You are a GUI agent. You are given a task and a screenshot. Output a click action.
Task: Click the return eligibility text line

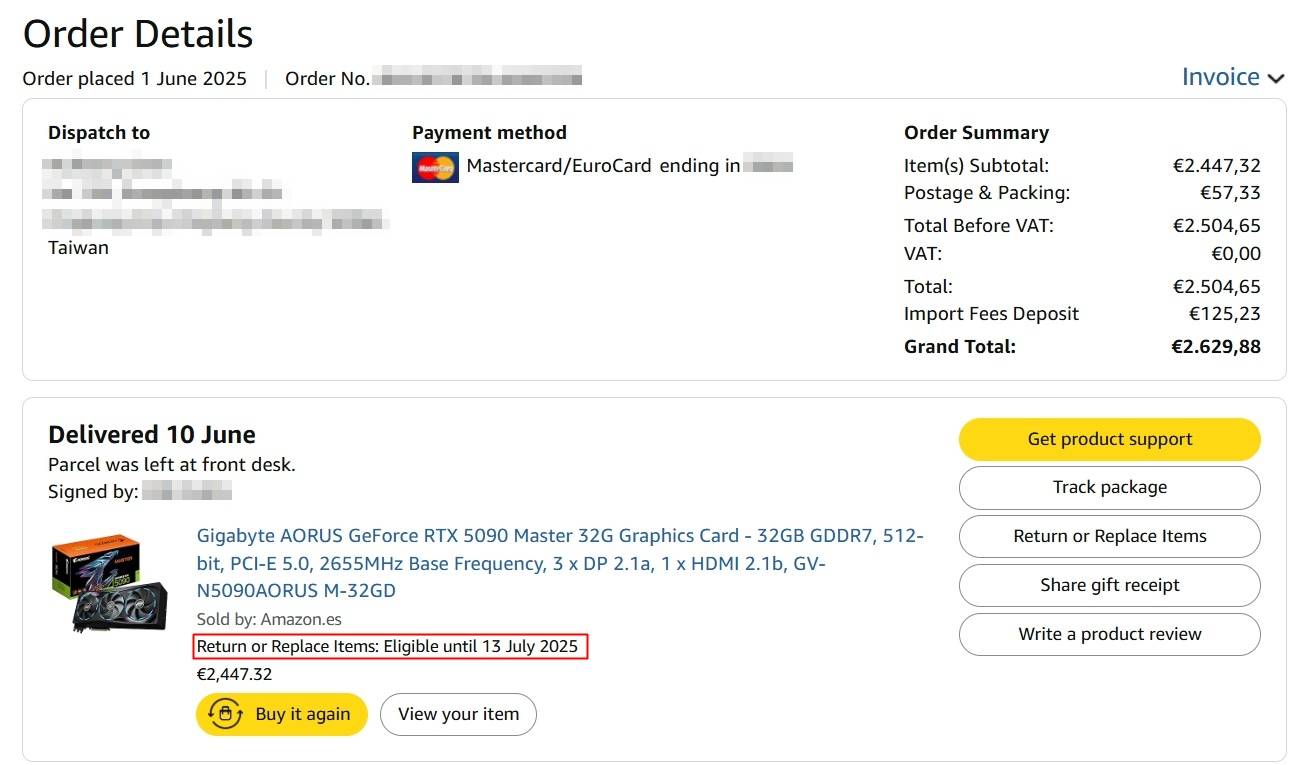(x=387, y=647)
